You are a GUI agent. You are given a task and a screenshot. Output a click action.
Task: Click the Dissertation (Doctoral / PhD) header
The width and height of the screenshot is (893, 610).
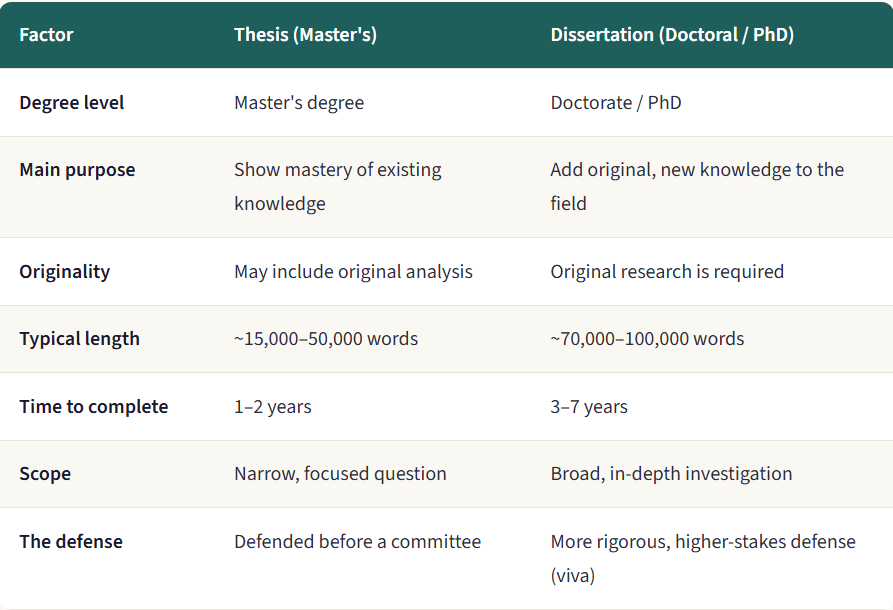click(x=672, y=35)
